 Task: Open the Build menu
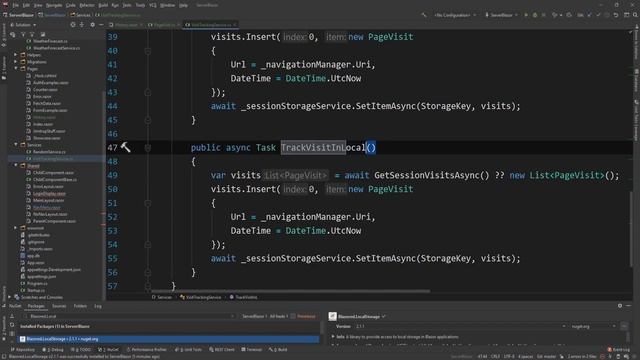click(x=103, y=5)
